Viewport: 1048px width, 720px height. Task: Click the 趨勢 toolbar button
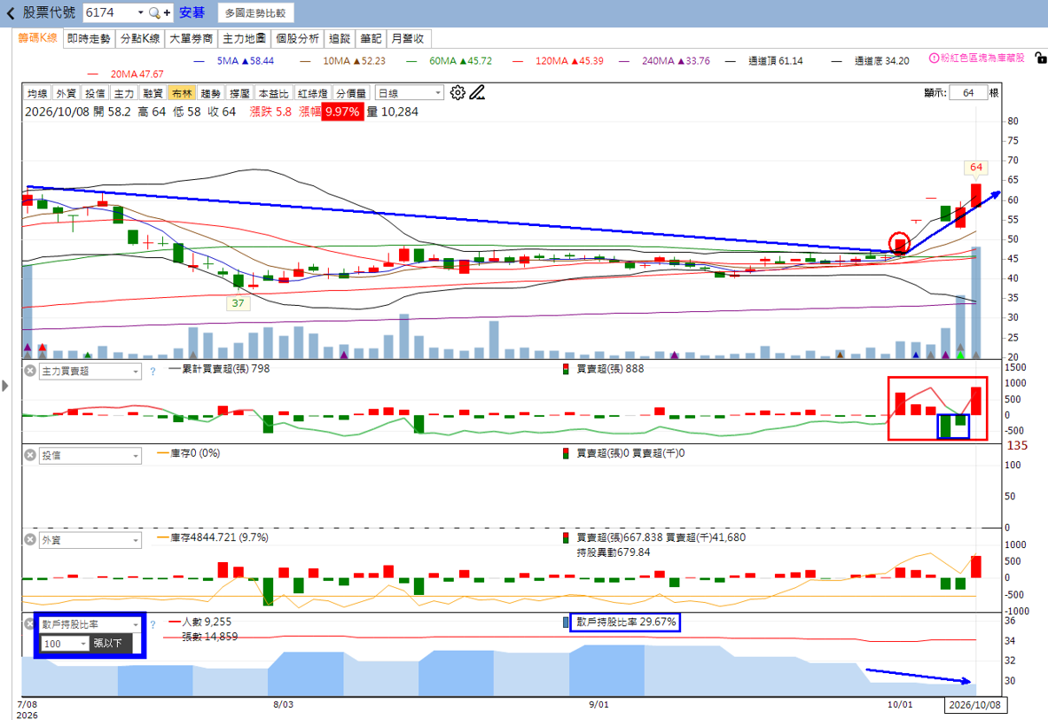click(210, 93)
